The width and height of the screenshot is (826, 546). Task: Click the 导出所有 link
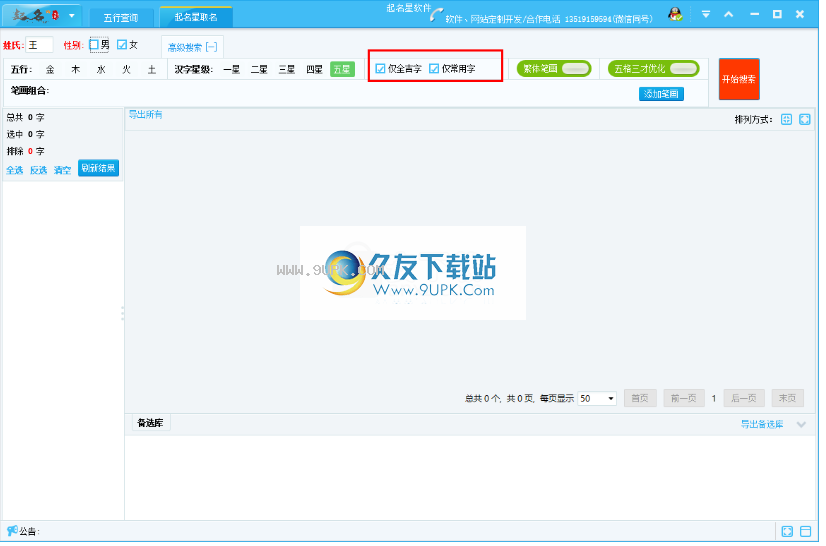pos(146,115)
